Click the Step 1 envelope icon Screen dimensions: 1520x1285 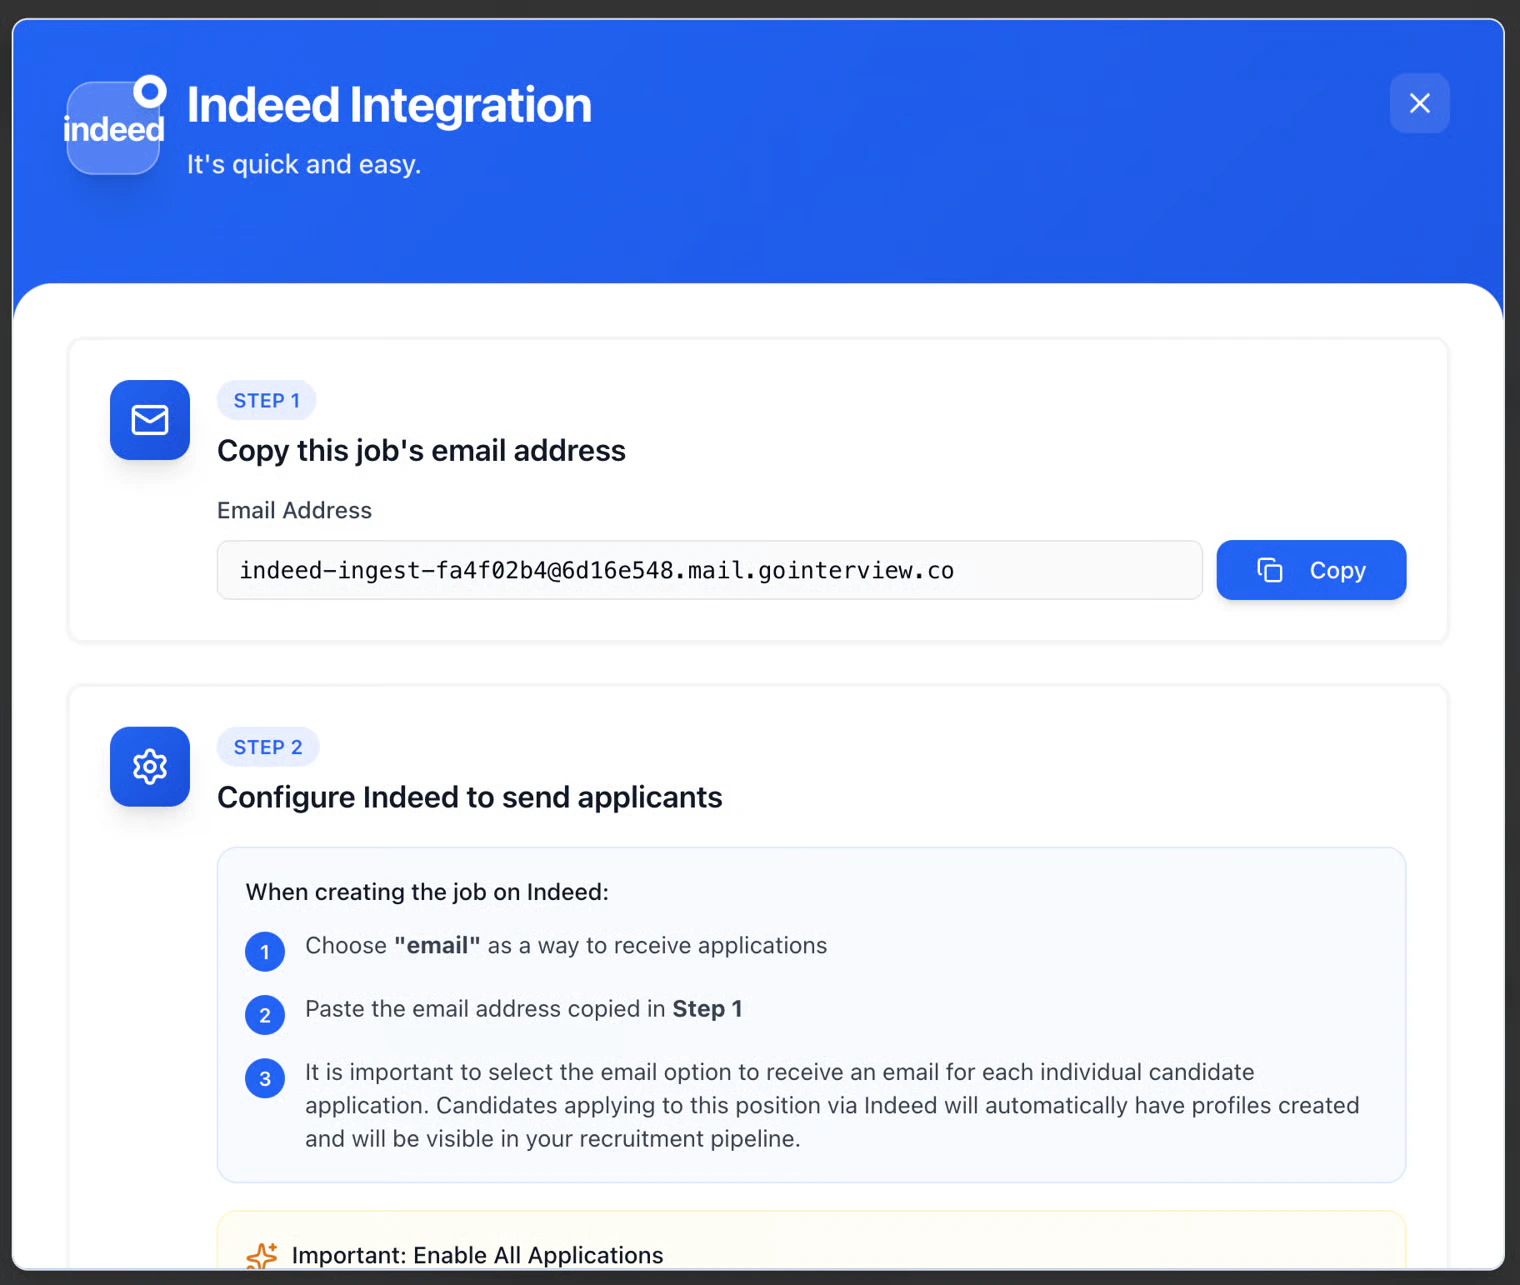(150, 420)
